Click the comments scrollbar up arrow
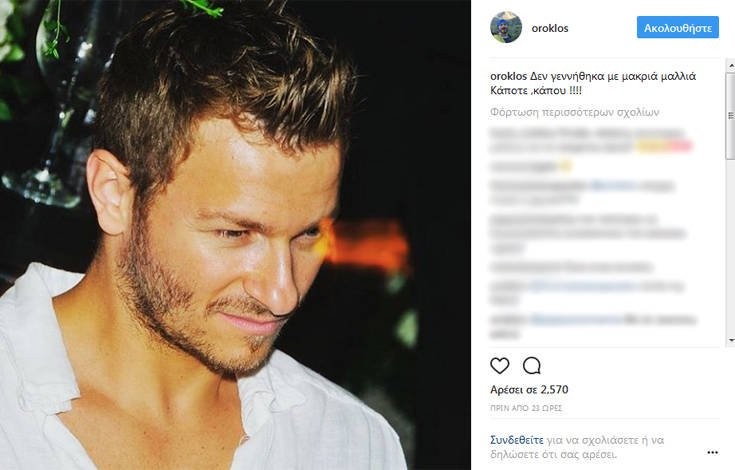The height and width of the screenshot is (470, 735). (x=730, y=66)
